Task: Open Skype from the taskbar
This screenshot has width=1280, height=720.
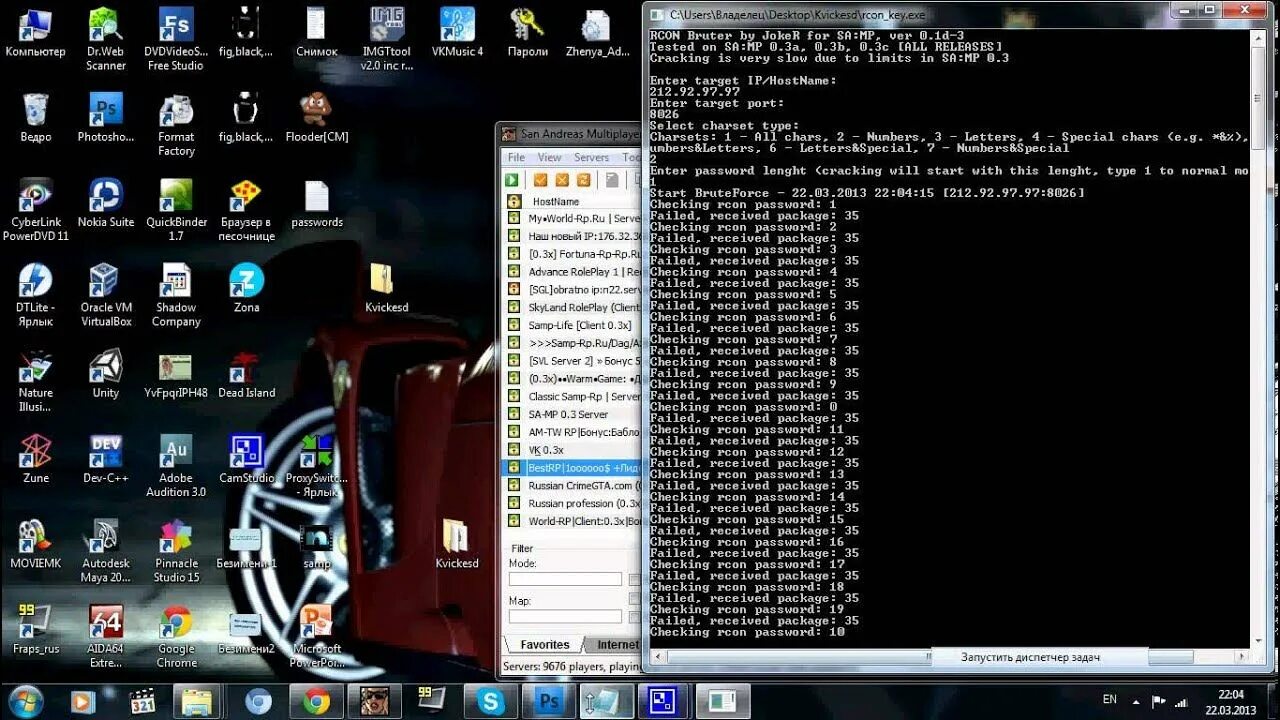Action: coord(491,702)
